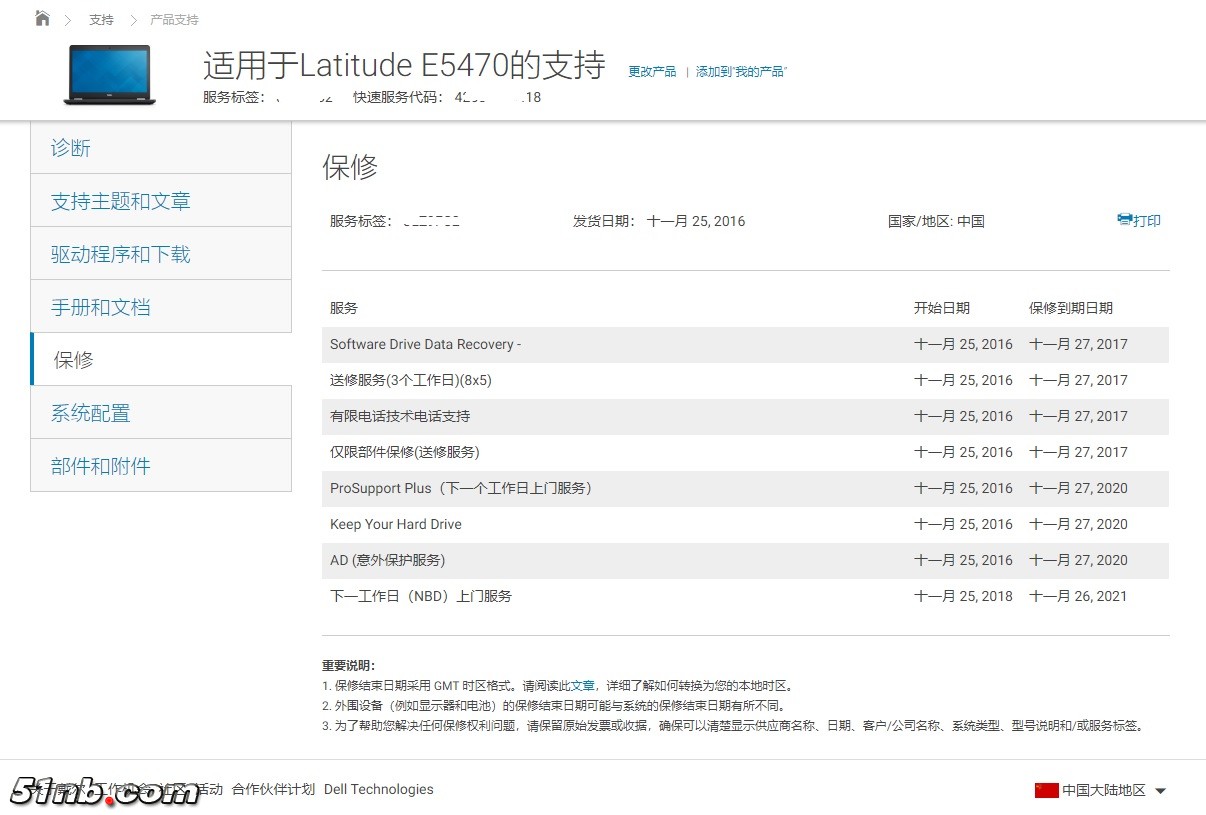Click the China flag icon in the footer
The height and width of the screenshot is (815, 1206).
(1046, 790)
